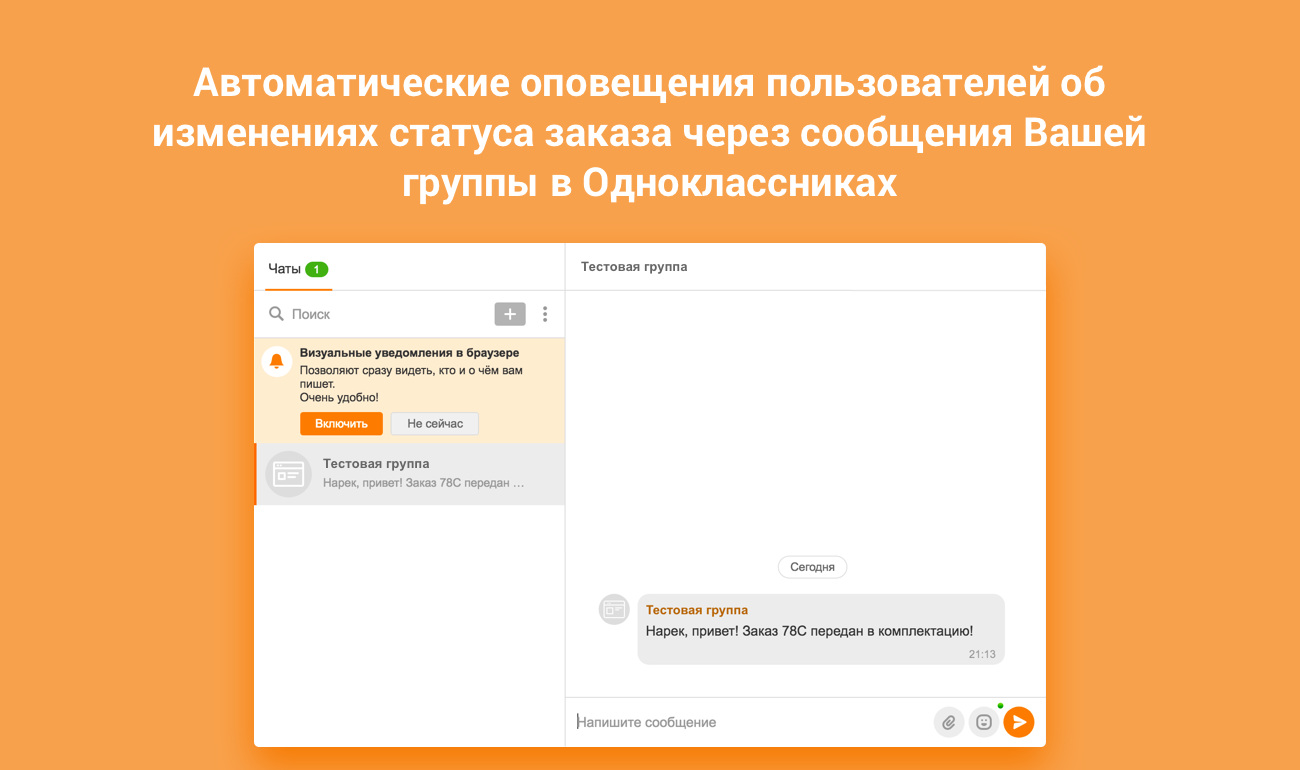Click the Тестовая группа avatar in chat list
Image resolution: width=1300 pixels, height=770 pixels.
click(x=289, y=474)
